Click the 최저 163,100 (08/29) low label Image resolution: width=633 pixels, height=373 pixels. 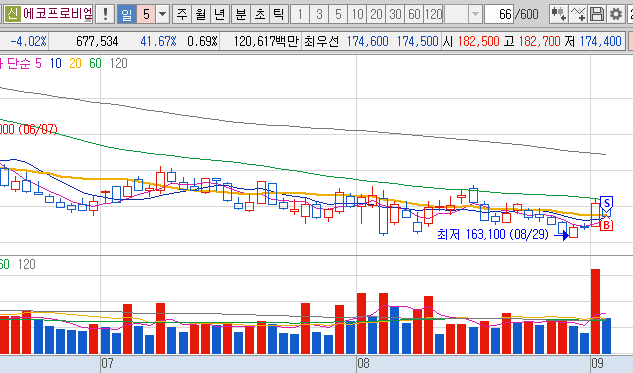(x=493, y=234)
